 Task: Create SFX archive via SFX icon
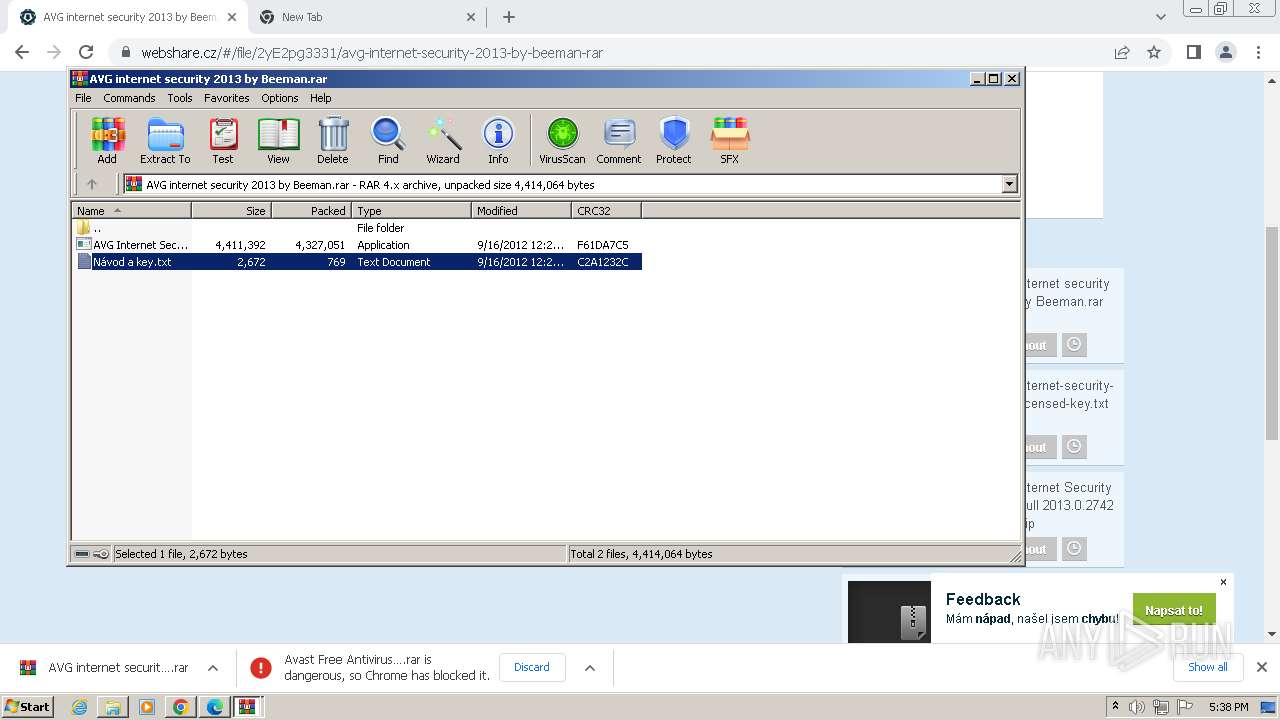click(x=730, y=140)
